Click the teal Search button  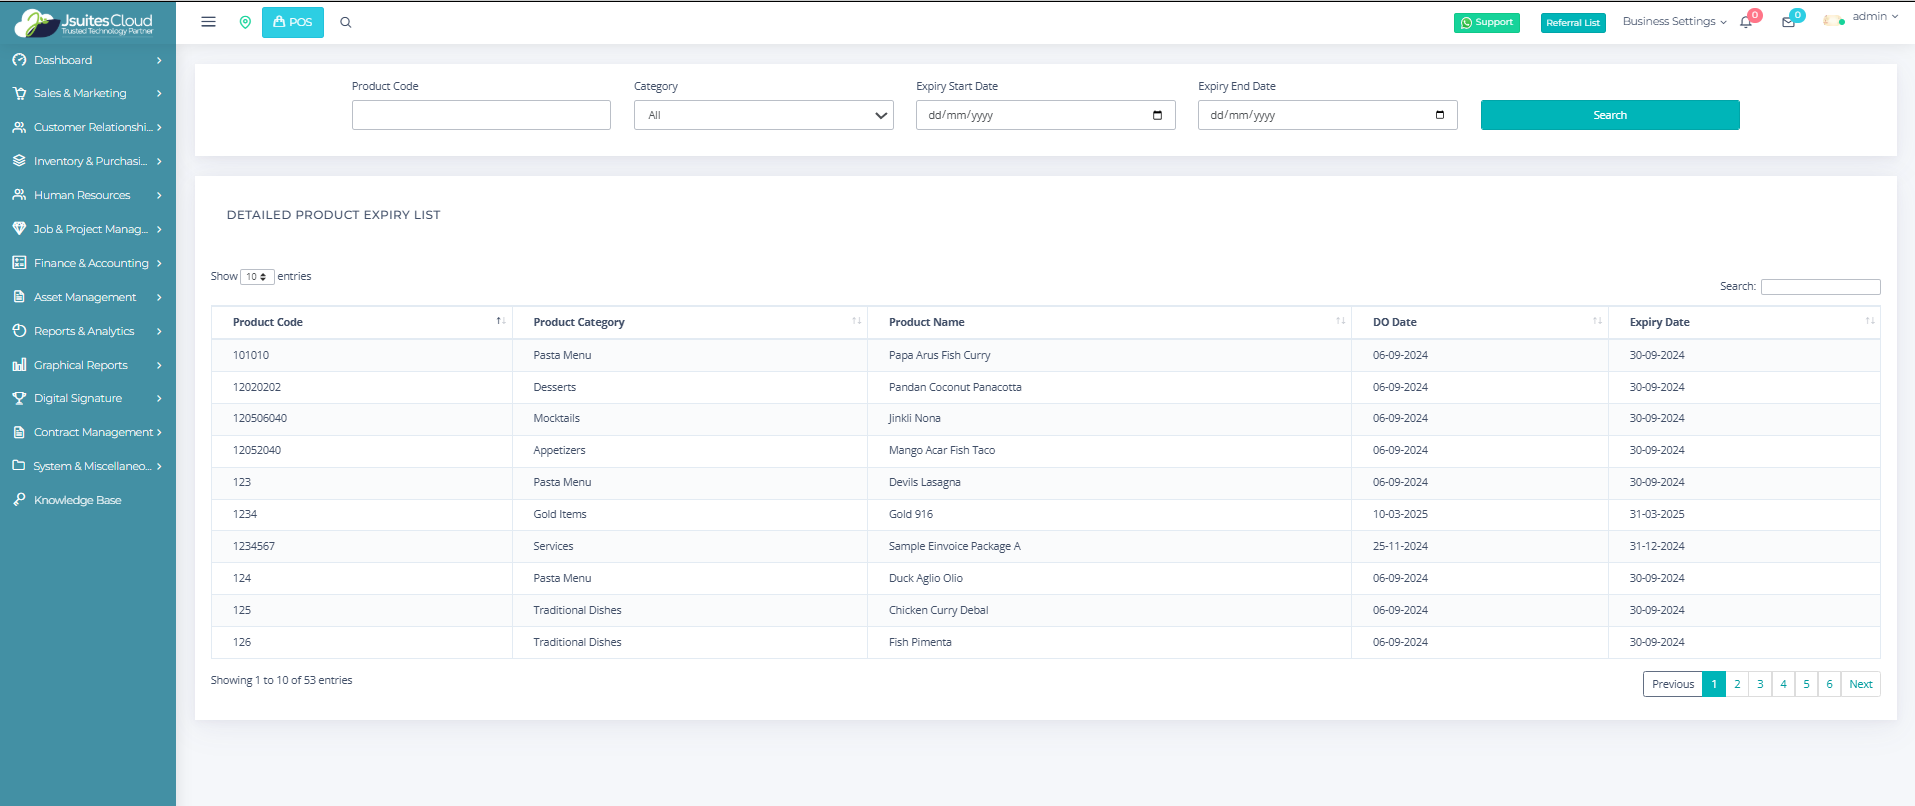[x=1609, y=115]
